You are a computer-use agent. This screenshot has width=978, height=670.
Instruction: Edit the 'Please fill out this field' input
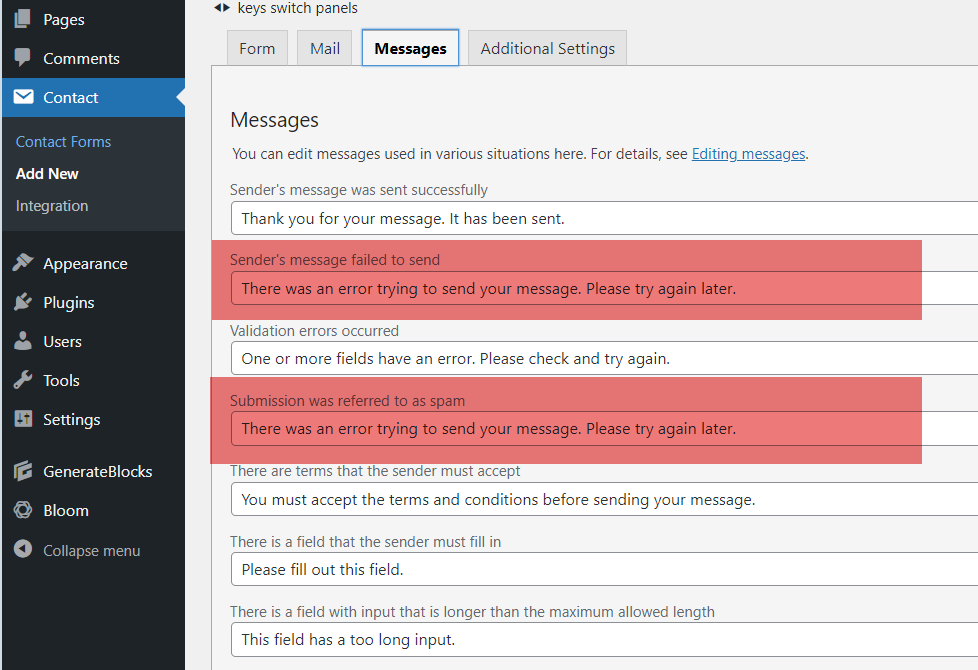(604, 569)
